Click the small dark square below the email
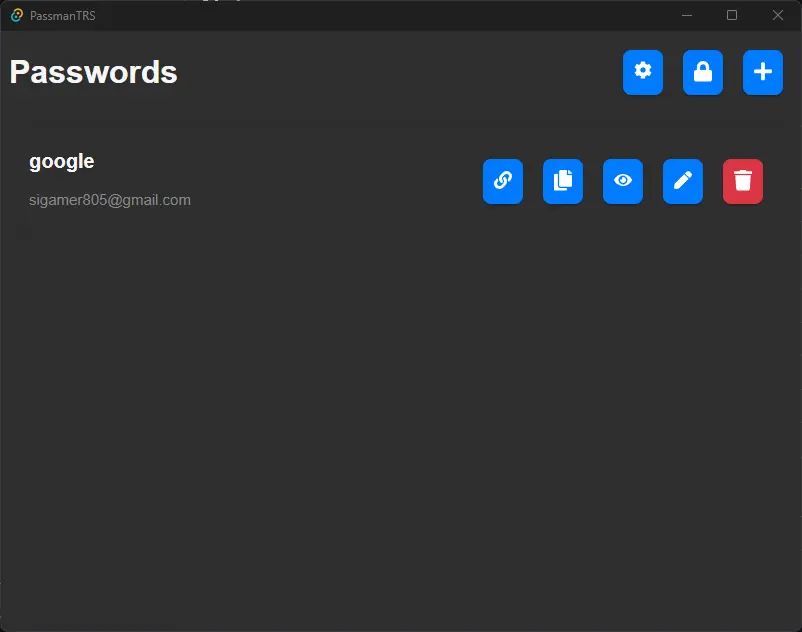 point(23,232)
